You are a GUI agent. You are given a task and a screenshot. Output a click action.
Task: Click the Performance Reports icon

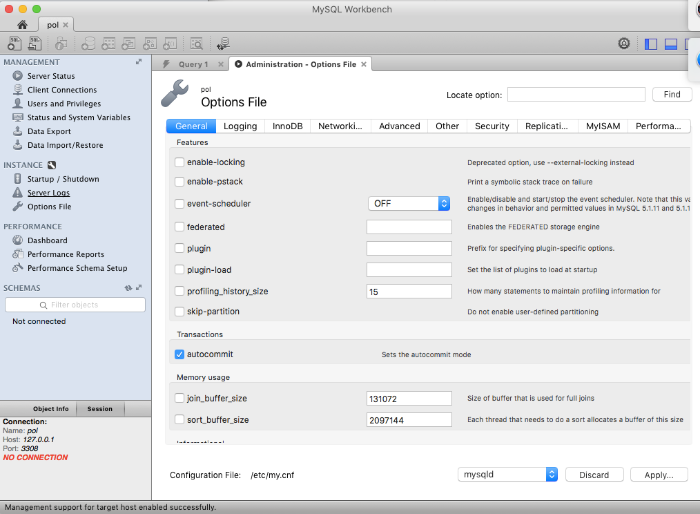17,254
